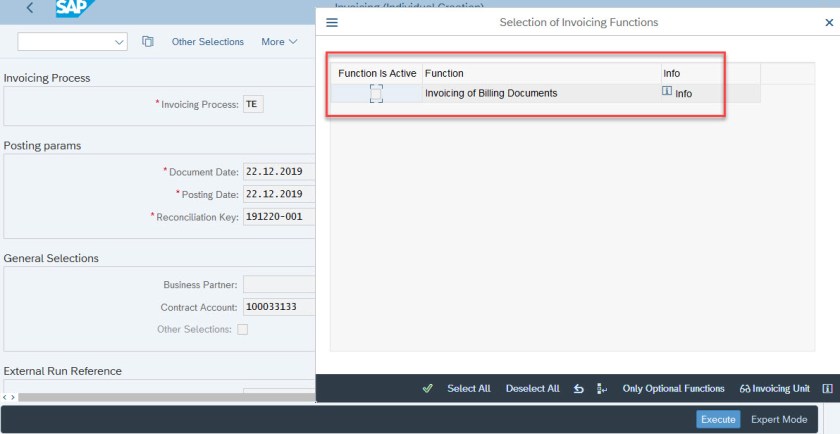840x434 pixels.
Task: Click the back arrow beside SAP logo
Action: pos(30,8)
